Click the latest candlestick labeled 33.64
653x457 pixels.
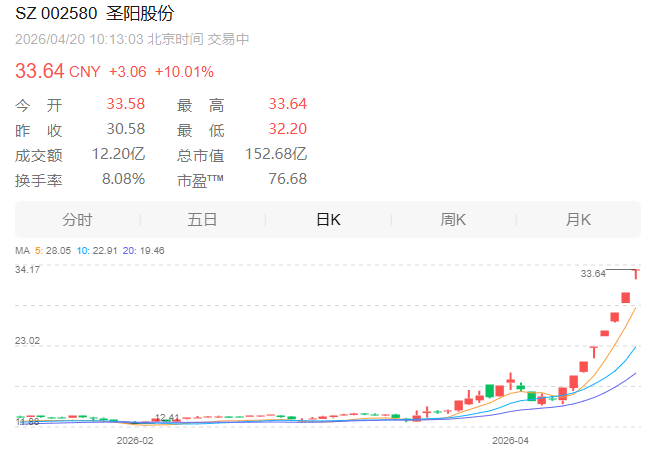coord(636,274)
